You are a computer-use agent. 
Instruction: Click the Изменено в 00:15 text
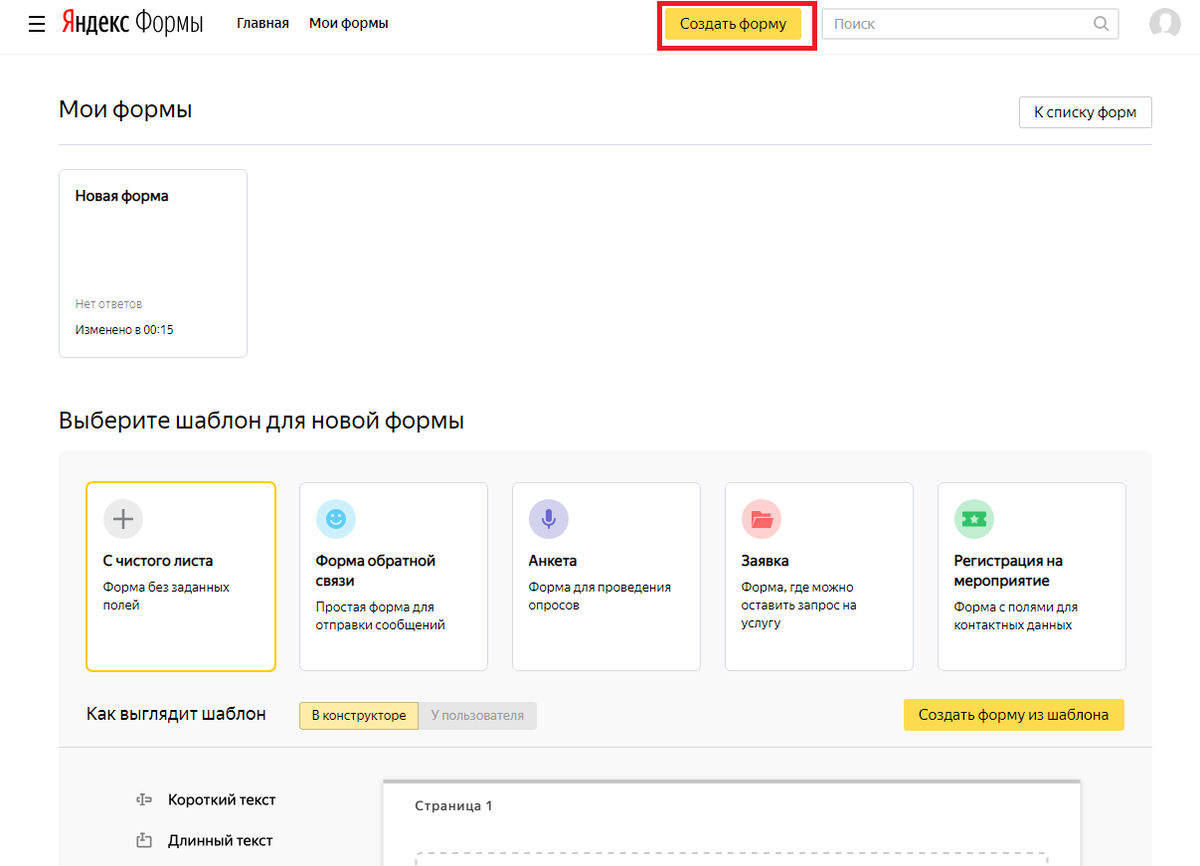pyautogui.click(x=124, y=329)
